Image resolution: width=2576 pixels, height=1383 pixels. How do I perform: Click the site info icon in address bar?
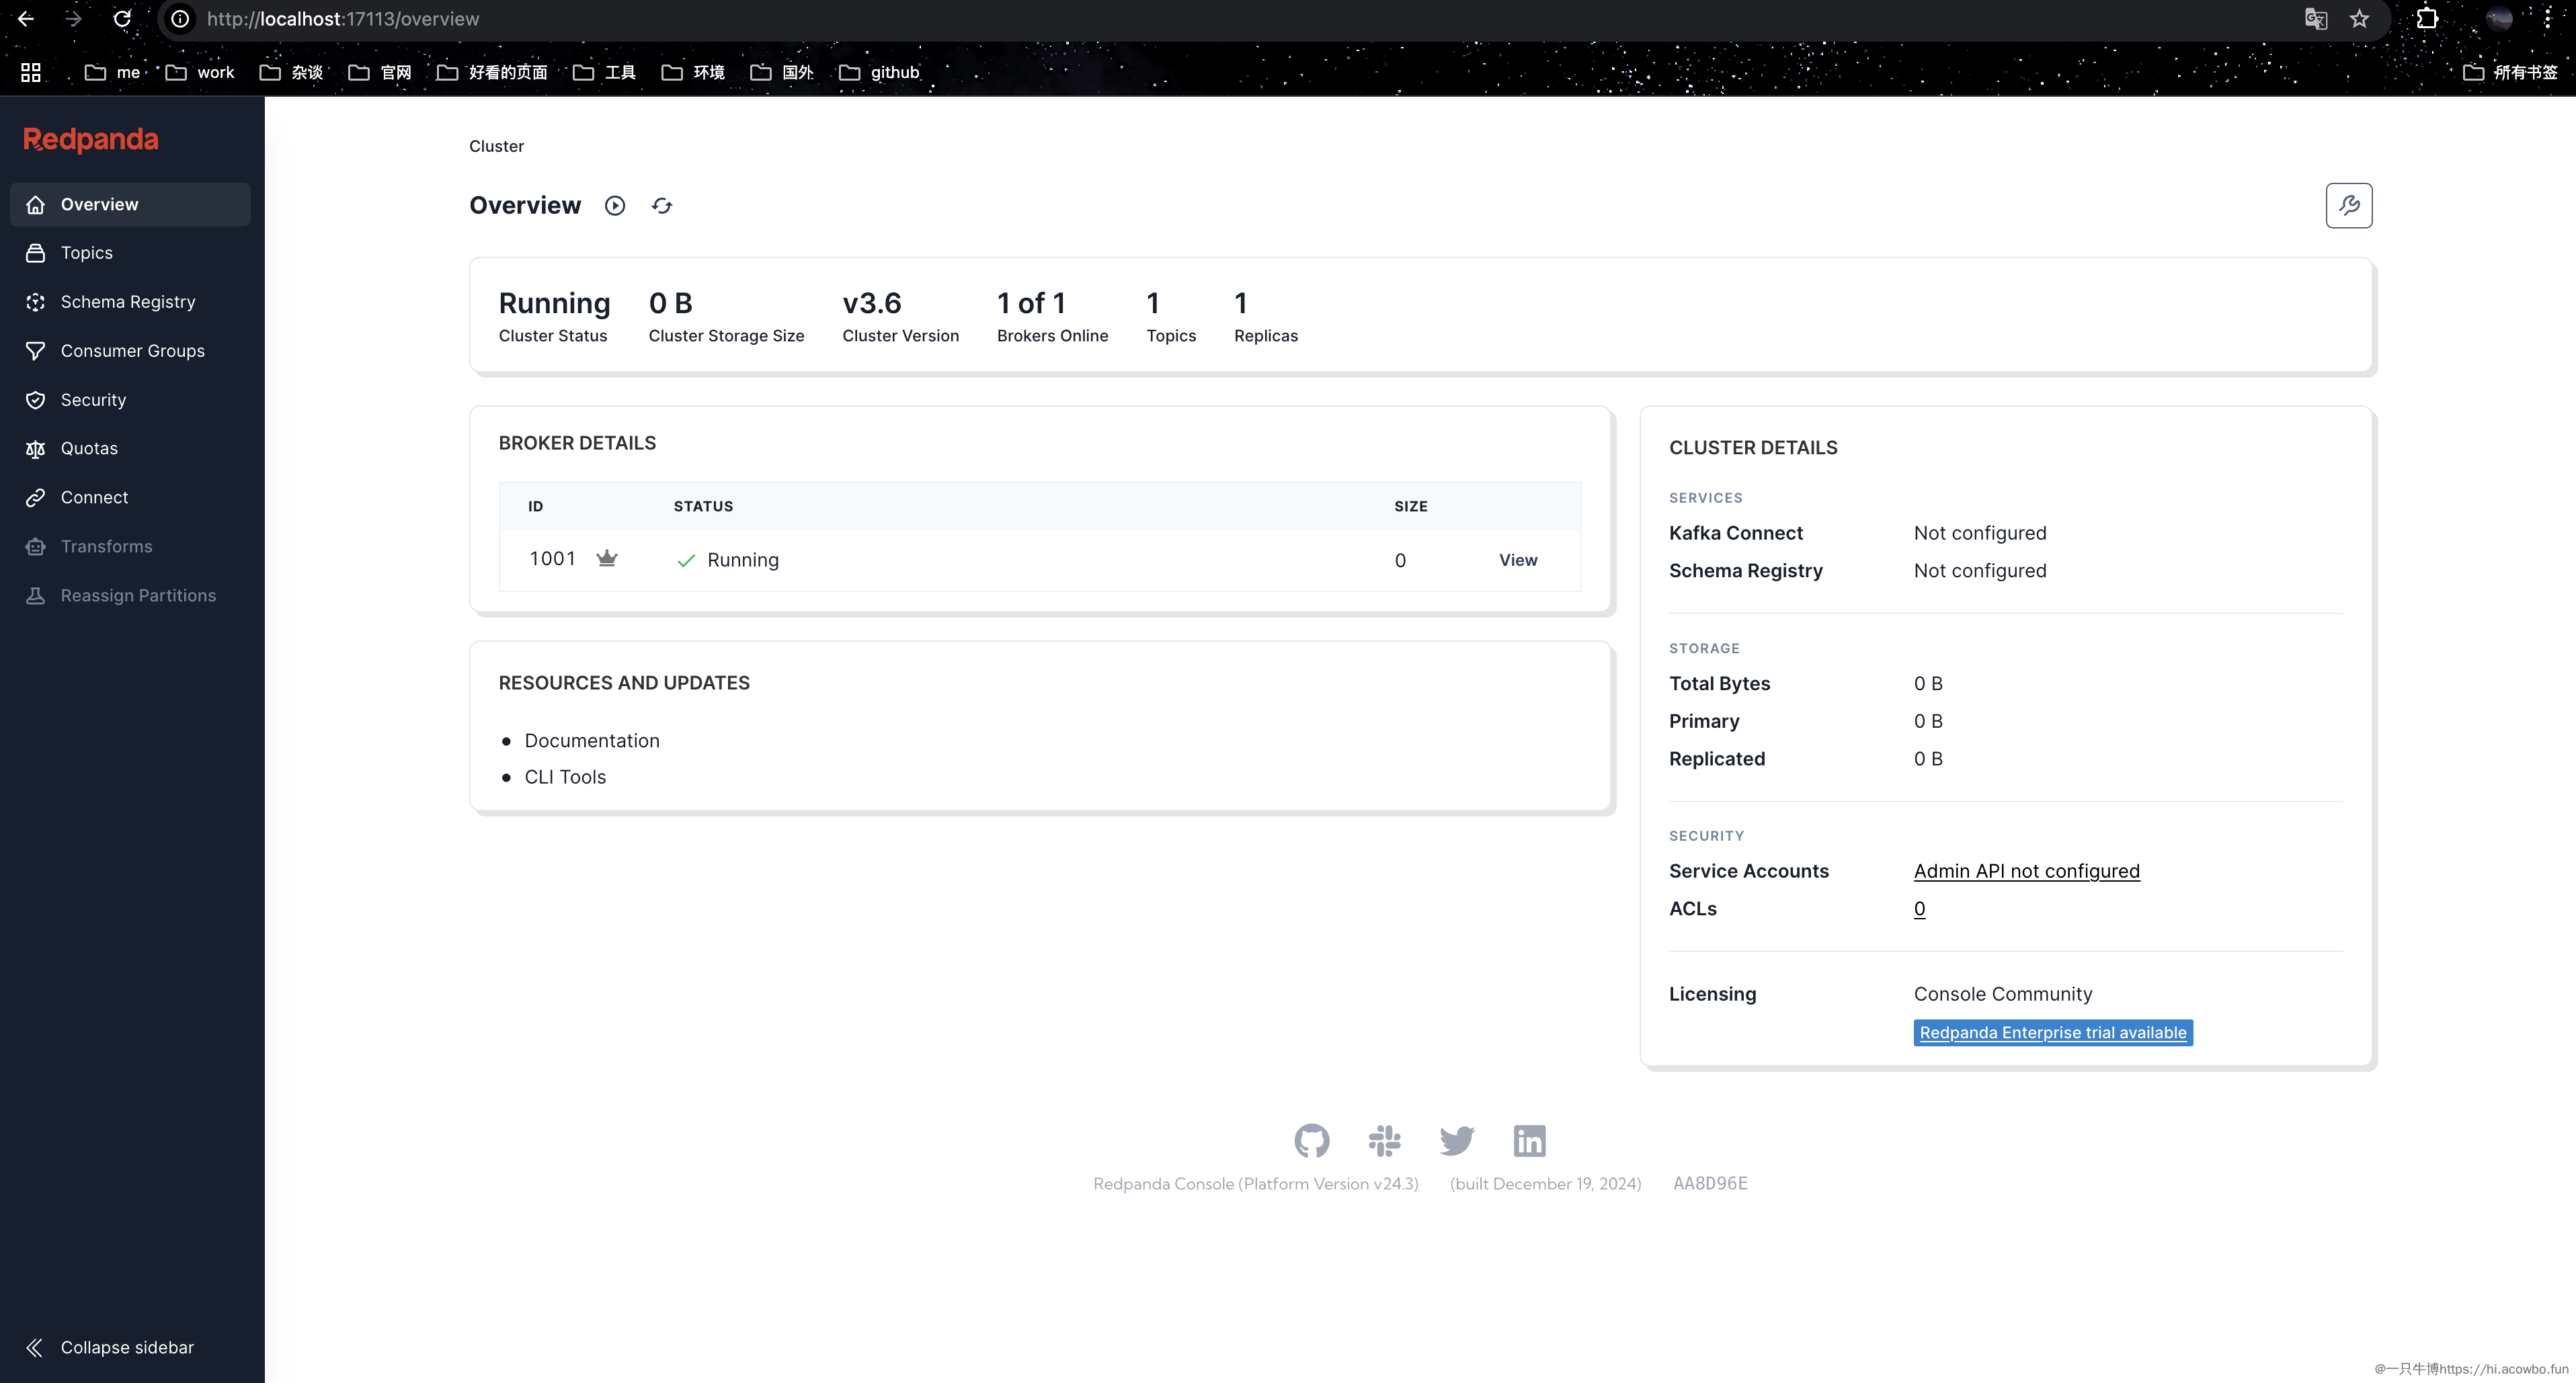[x=180, y=19]
